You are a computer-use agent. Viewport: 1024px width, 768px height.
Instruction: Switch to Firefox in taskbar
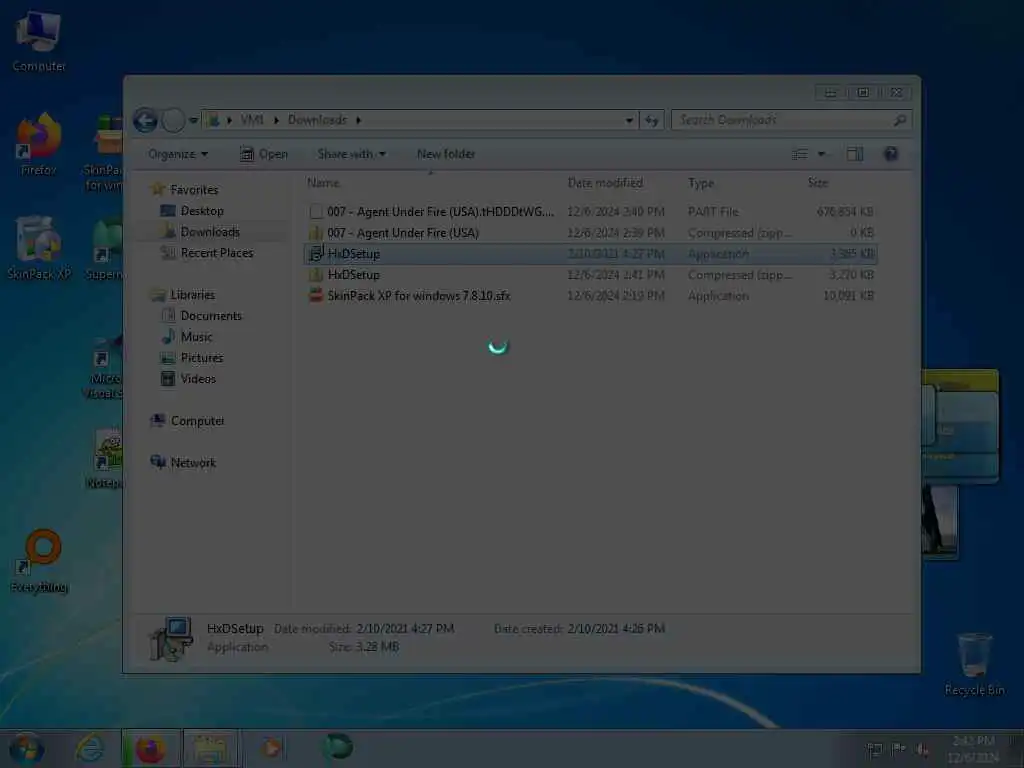pos(150,748)
